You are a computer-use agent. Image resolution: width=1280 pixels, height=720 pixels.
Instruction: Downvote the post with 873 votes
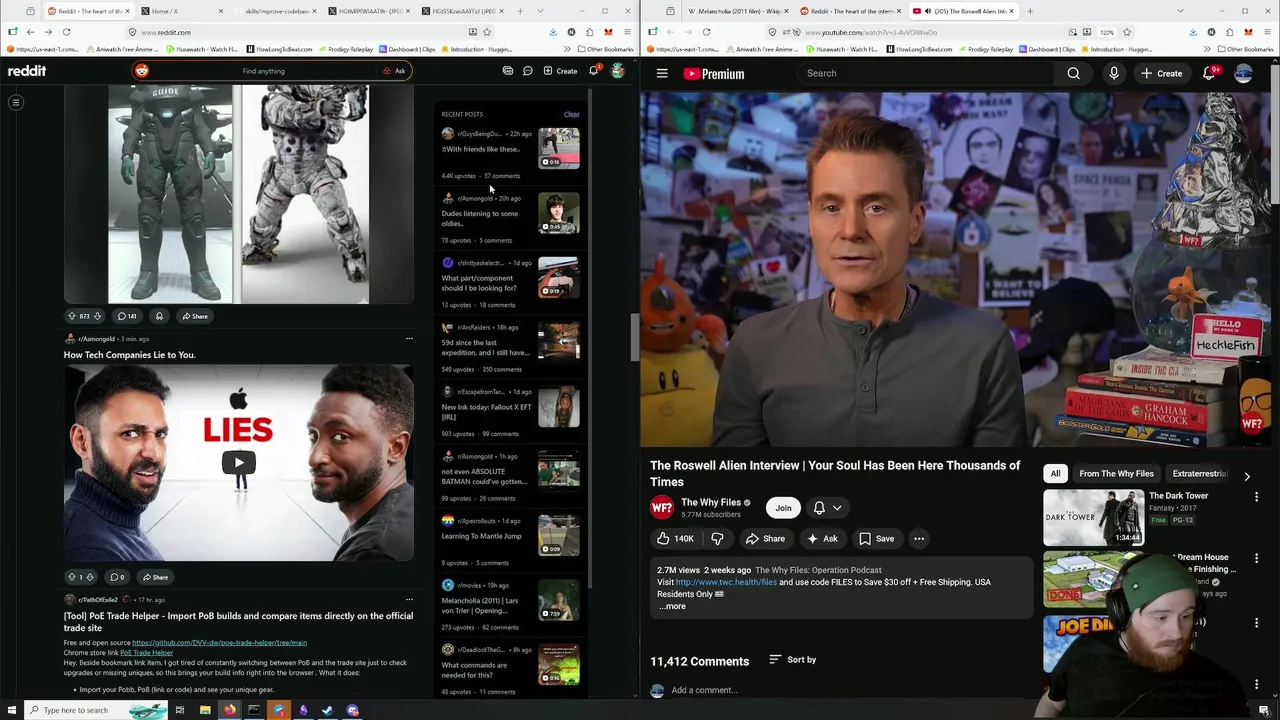(97, 316)
